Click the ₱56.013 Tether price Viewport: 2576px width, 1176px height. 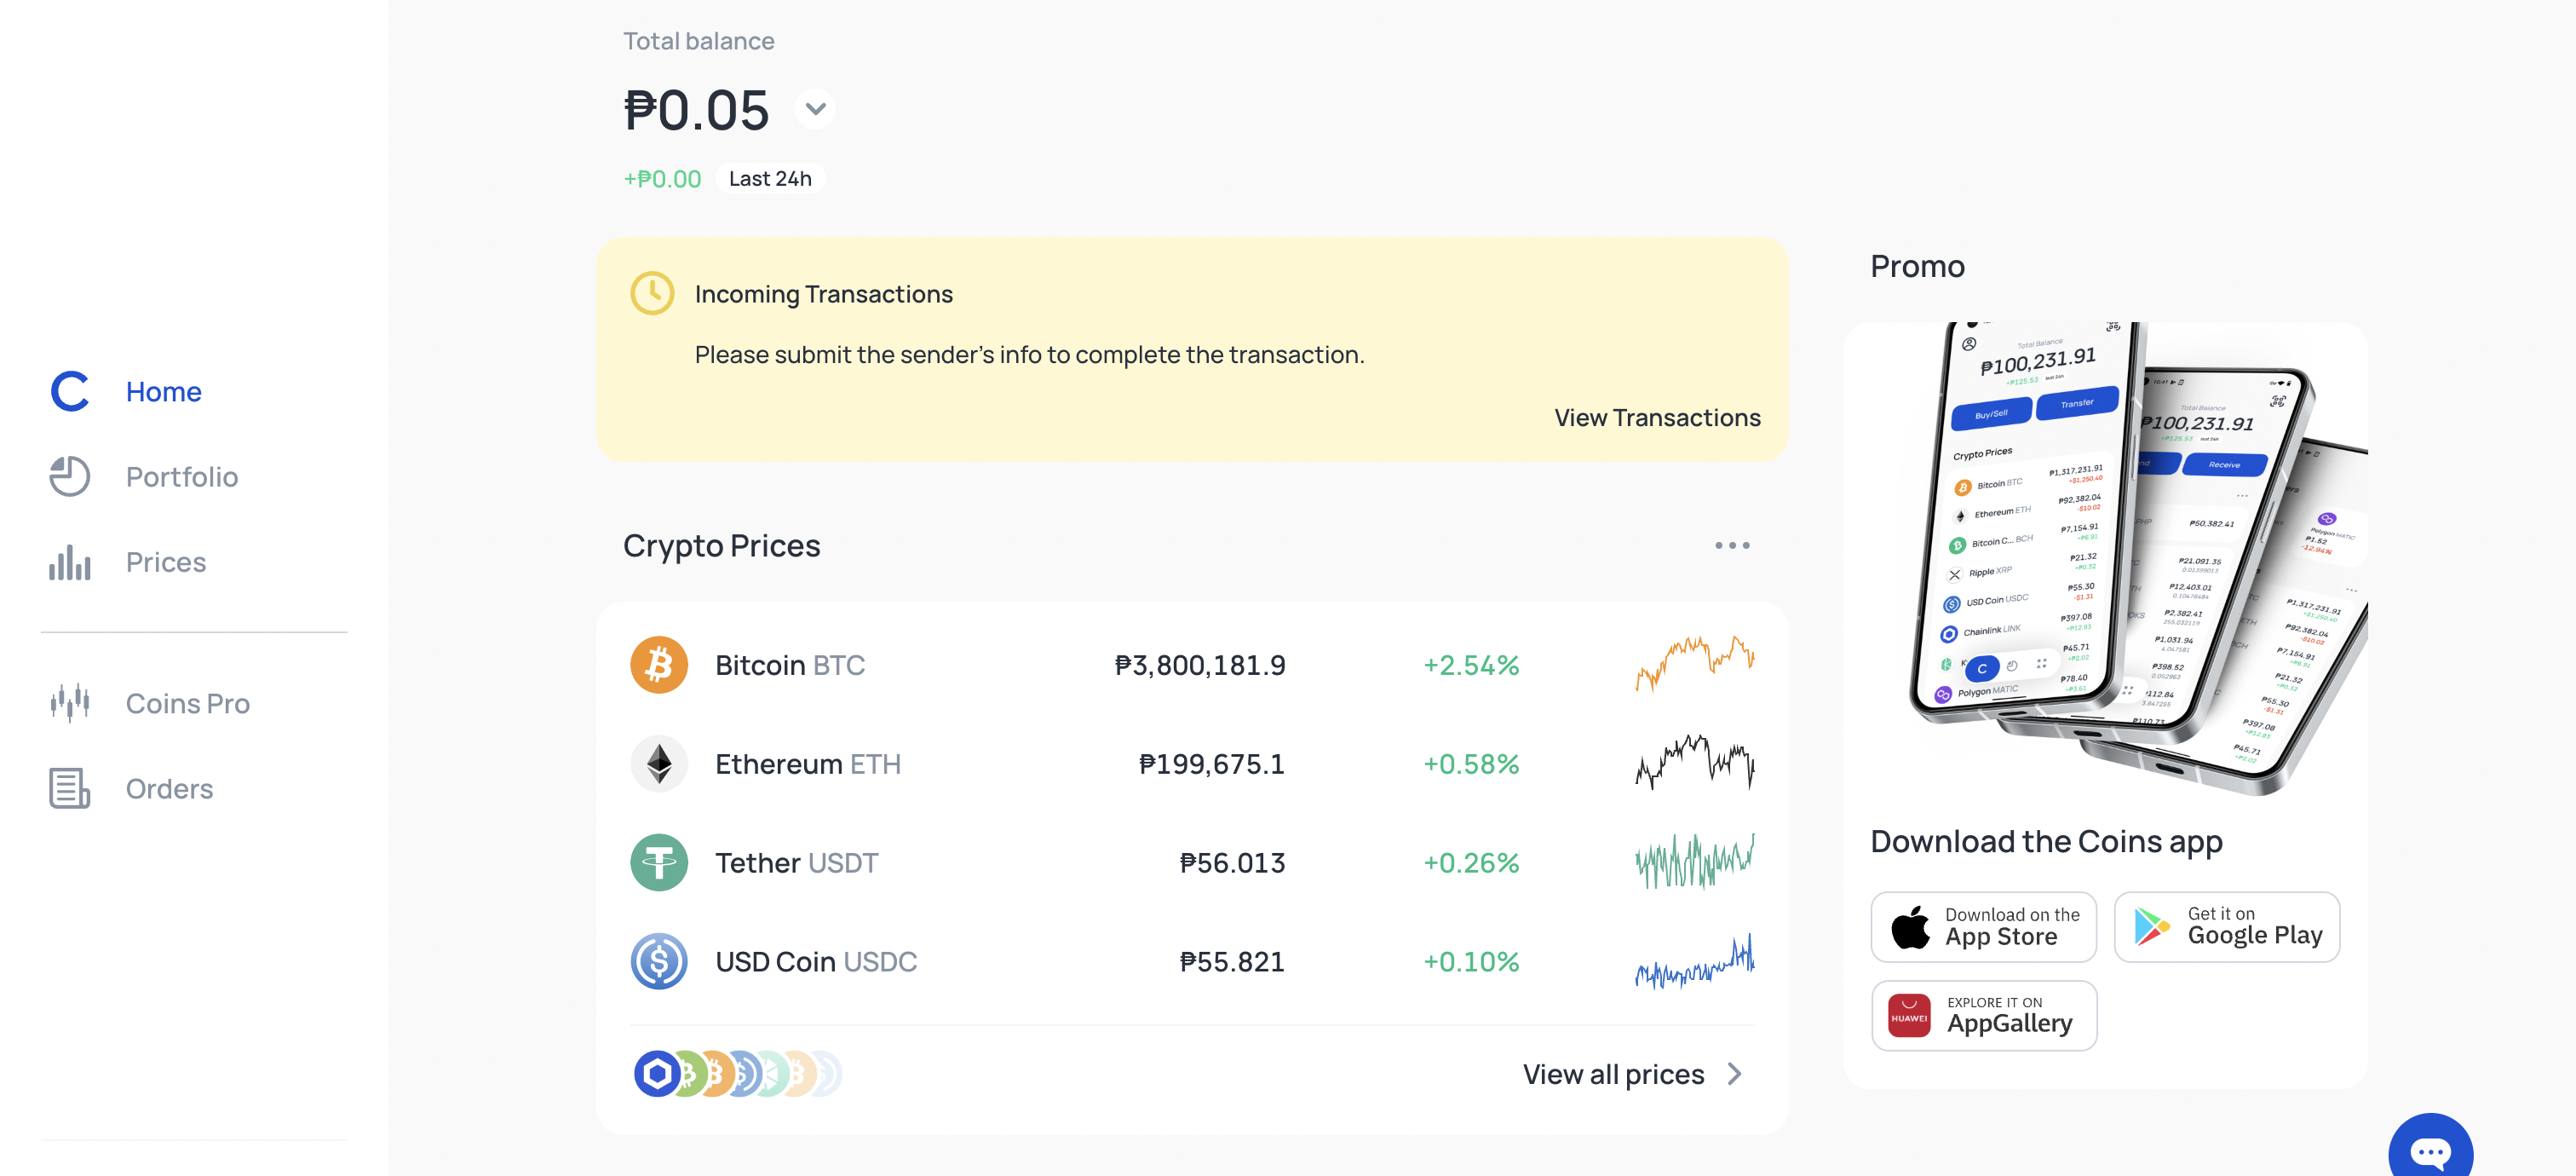[x=1232, y=863]
